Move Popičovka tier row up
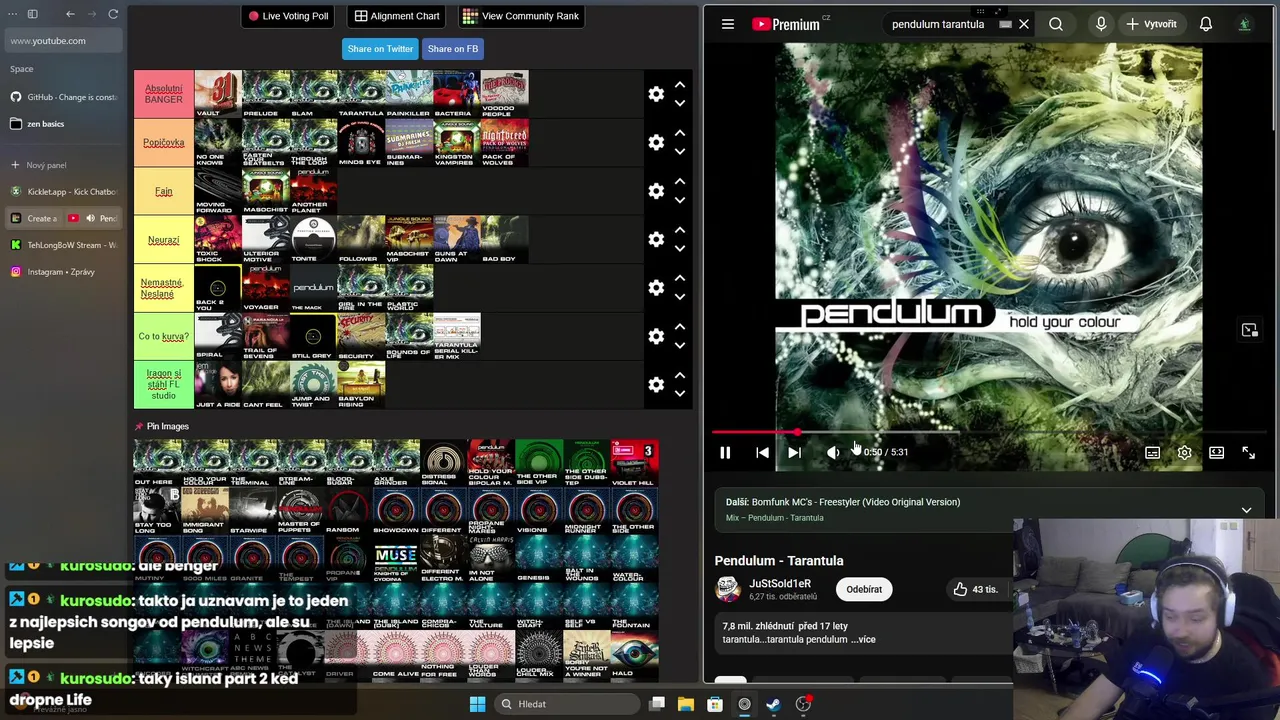Viewport: 1280px width, 720px height. [x=680, y=133]
